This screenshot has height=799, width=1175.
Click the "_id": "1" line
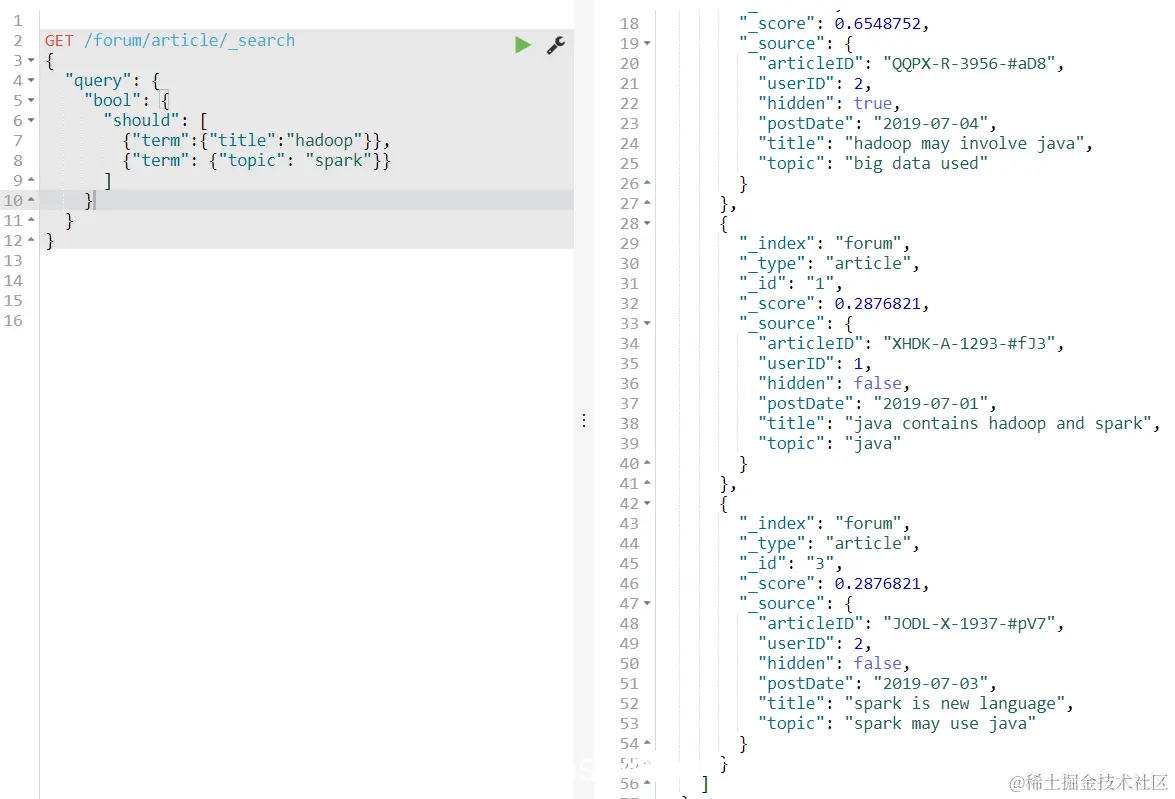point(790,283)
